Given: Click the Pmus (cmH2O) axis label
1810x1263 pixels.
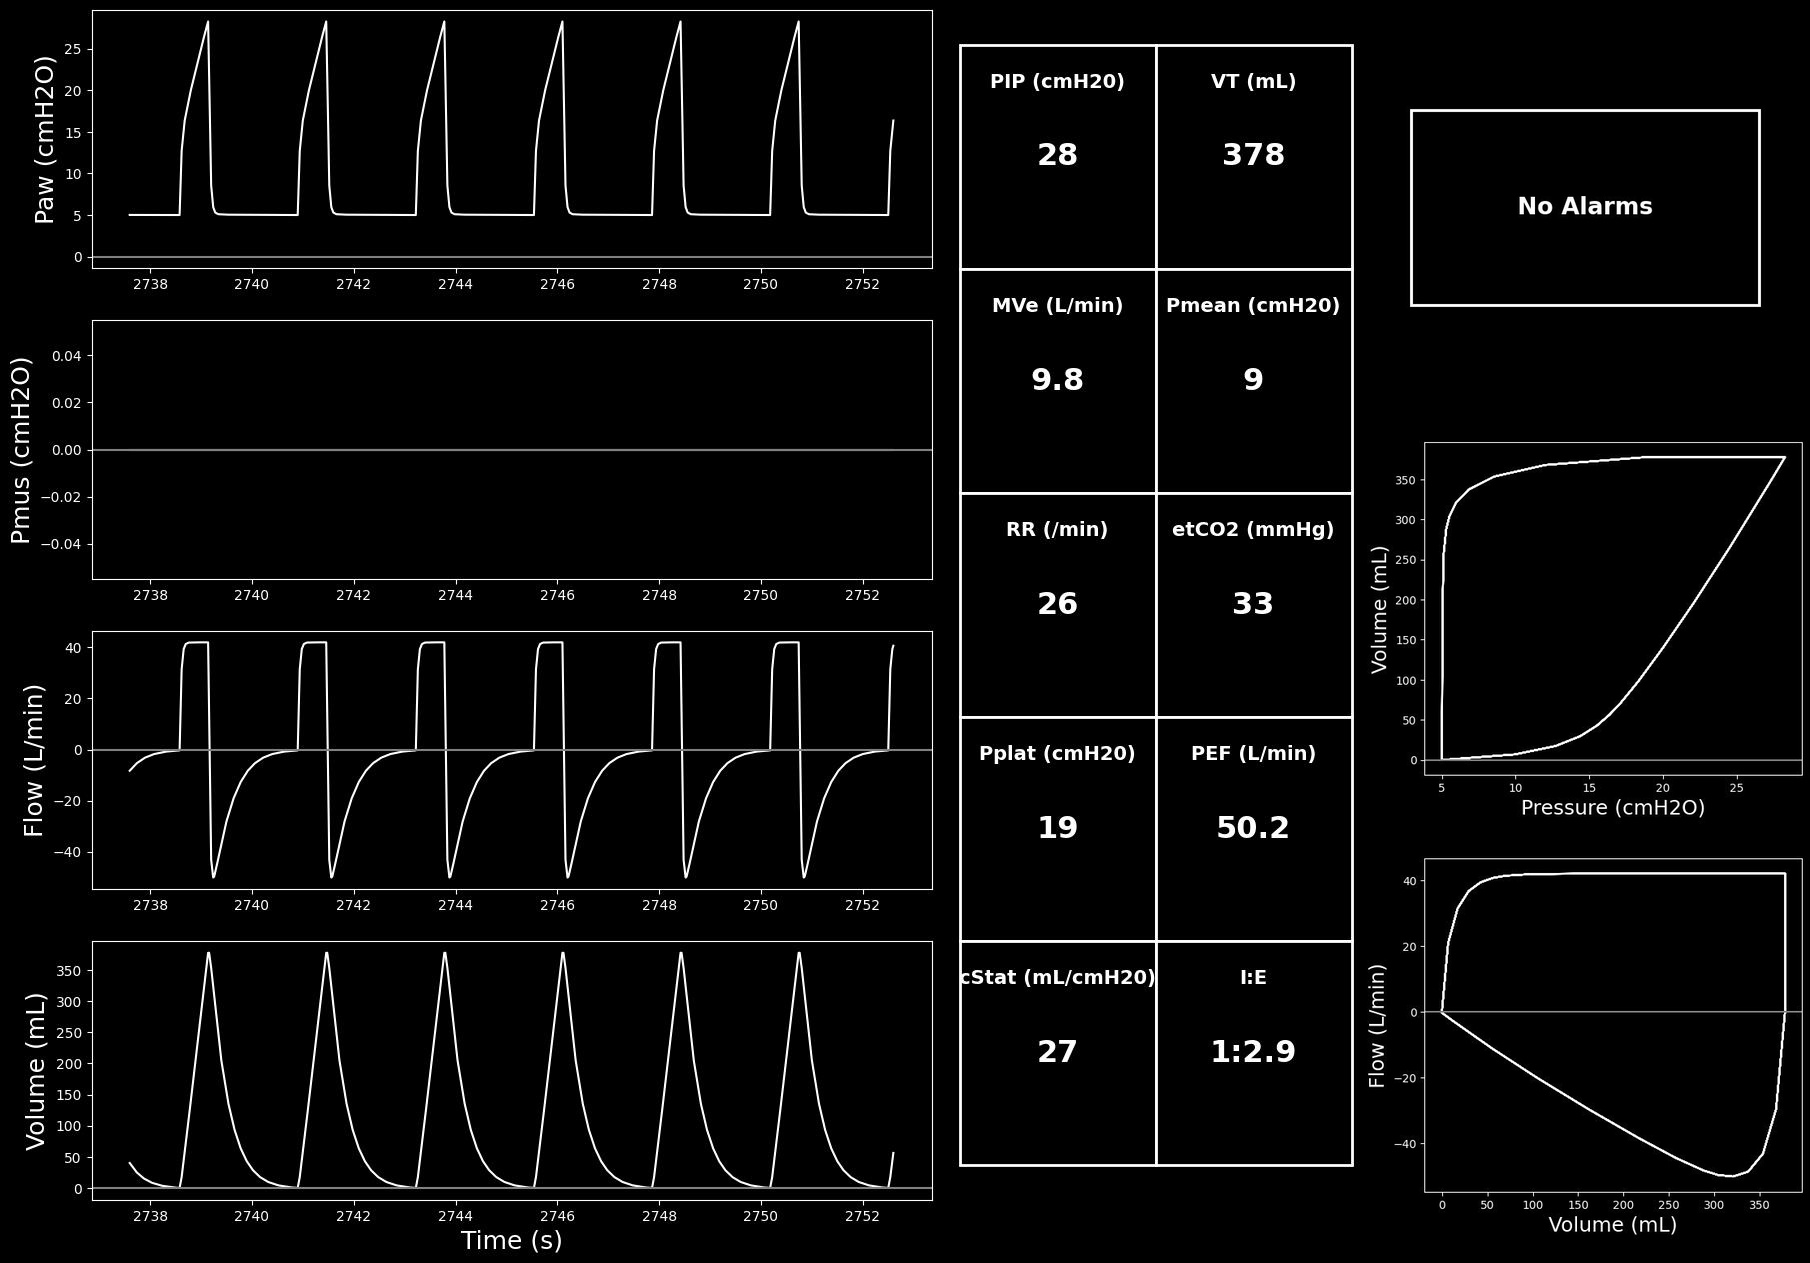Looking at the screenshot, I should pos(21,450).
